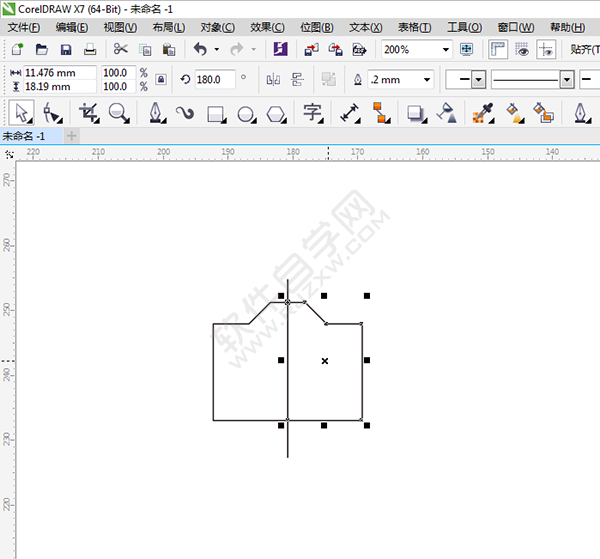Select the Drop Shadow tool
The width and height of the screenshot is (600, 559).
coord(416,114)
